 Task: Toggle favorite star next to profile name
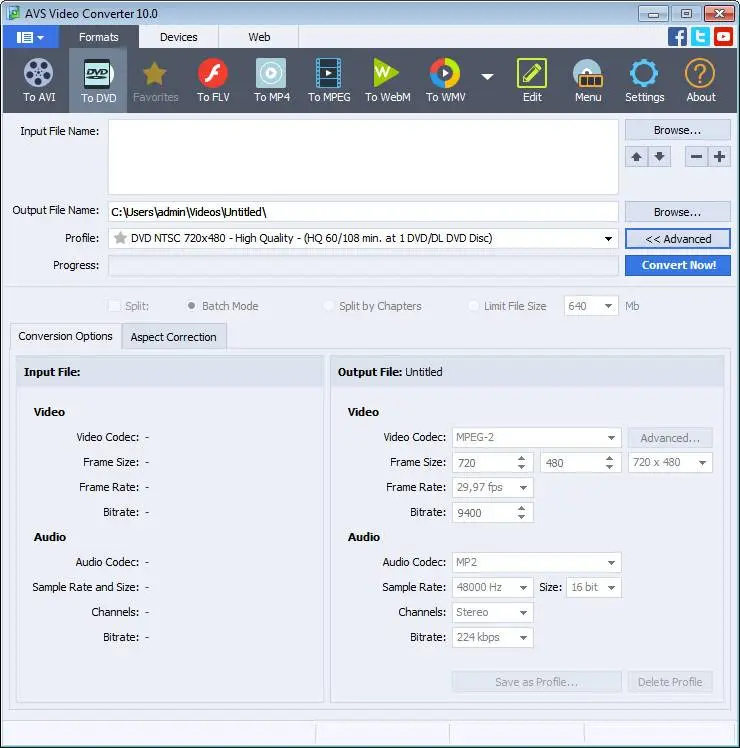coord(120,238)
